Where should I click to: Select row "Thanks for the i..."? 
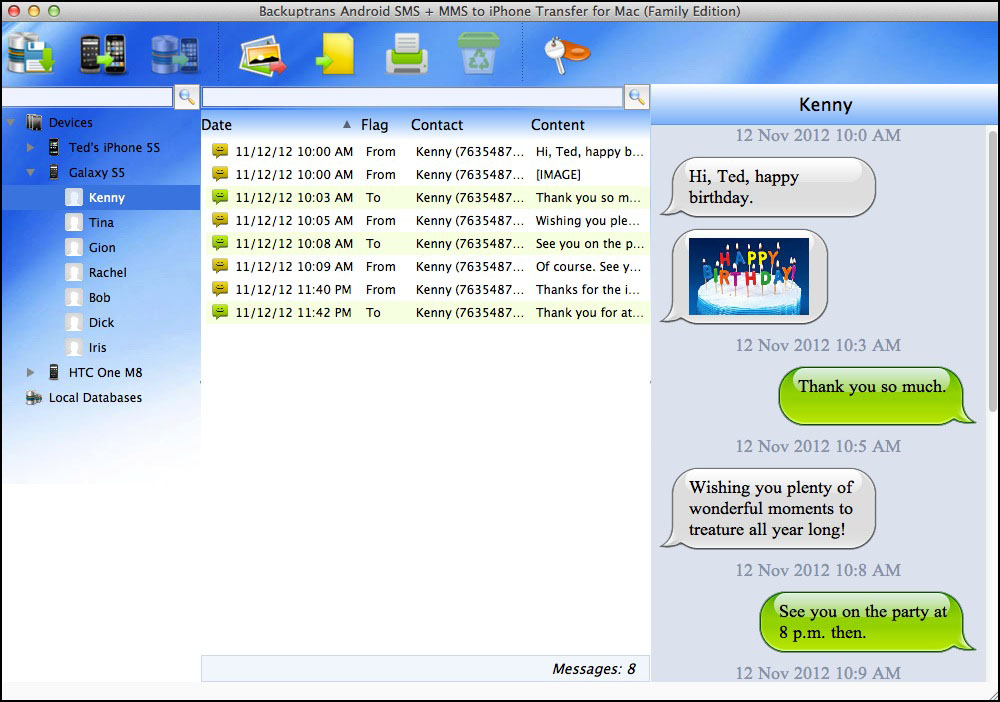[x=427, y=289]
